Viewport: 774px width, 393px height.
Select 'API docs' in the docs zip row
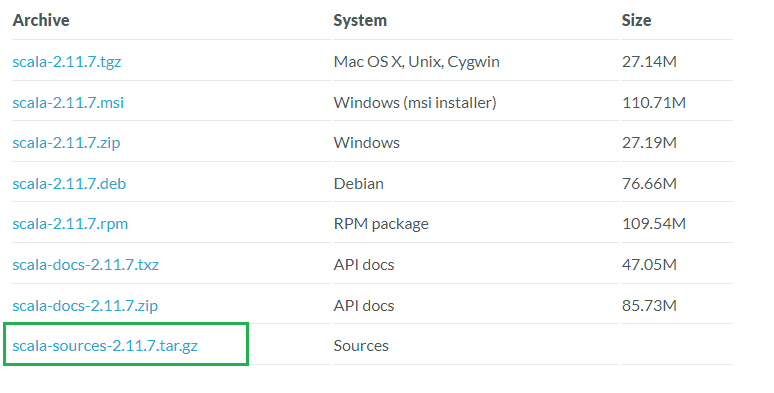[x=364, y=306]
